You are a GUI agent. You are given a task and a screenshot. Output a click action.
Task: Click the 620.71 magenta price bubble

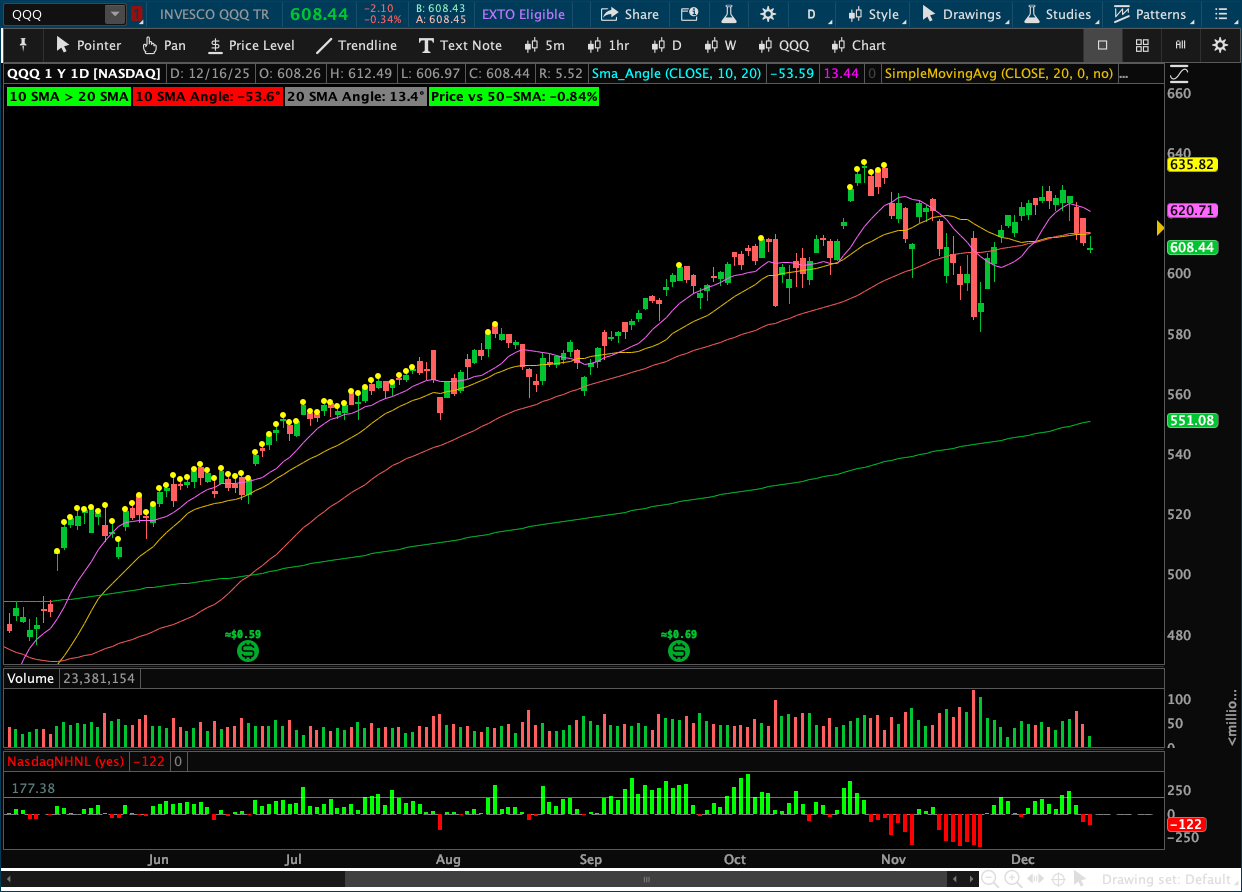pos(1192,210)
